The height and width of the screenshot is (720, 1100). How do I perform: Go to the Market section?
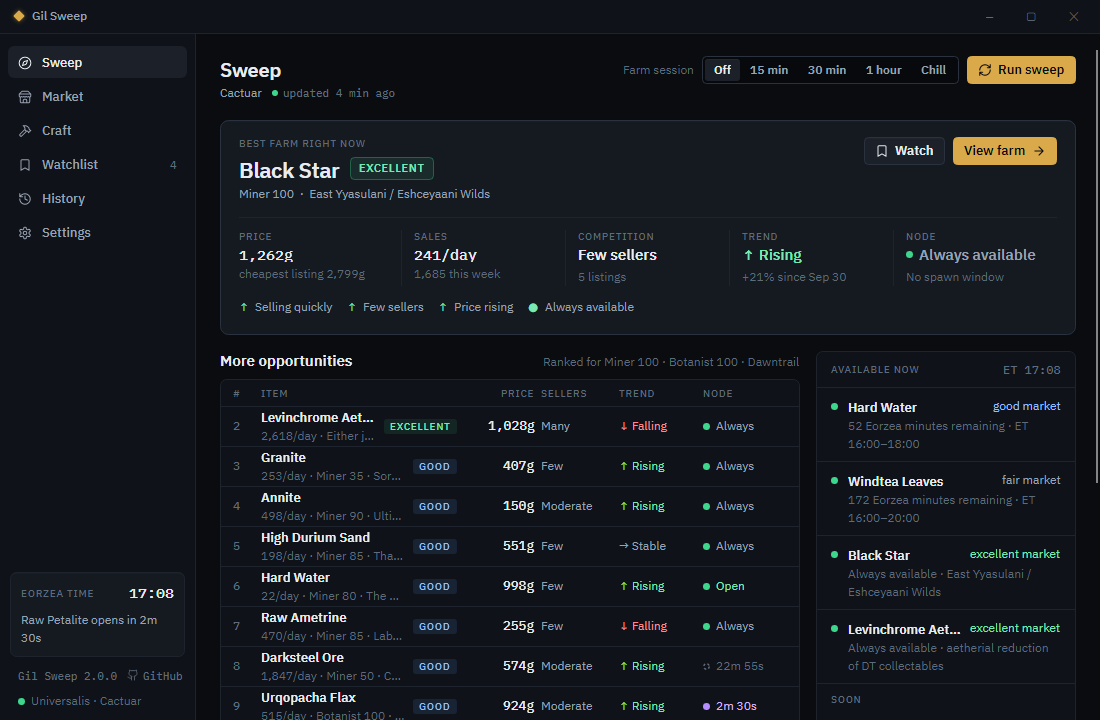coord(98,97)
